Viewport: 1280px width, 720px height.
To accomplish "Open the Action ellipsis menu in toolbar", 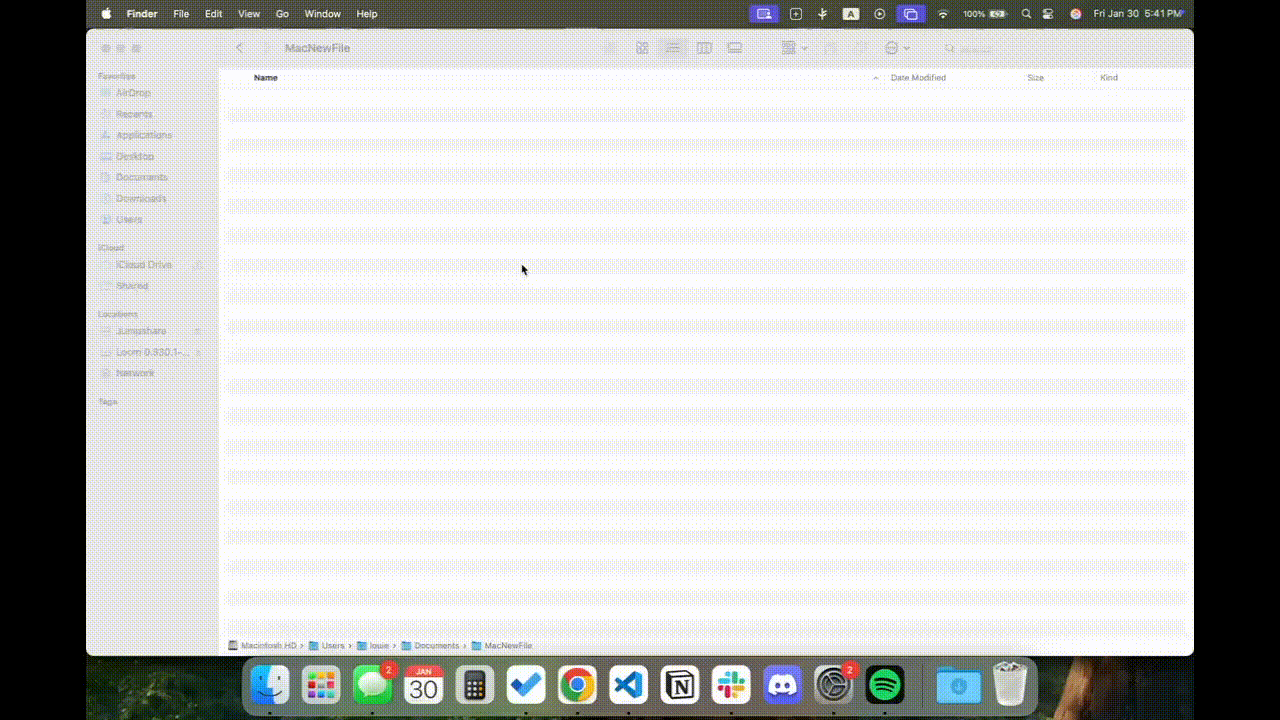I will tap(897, 48).
